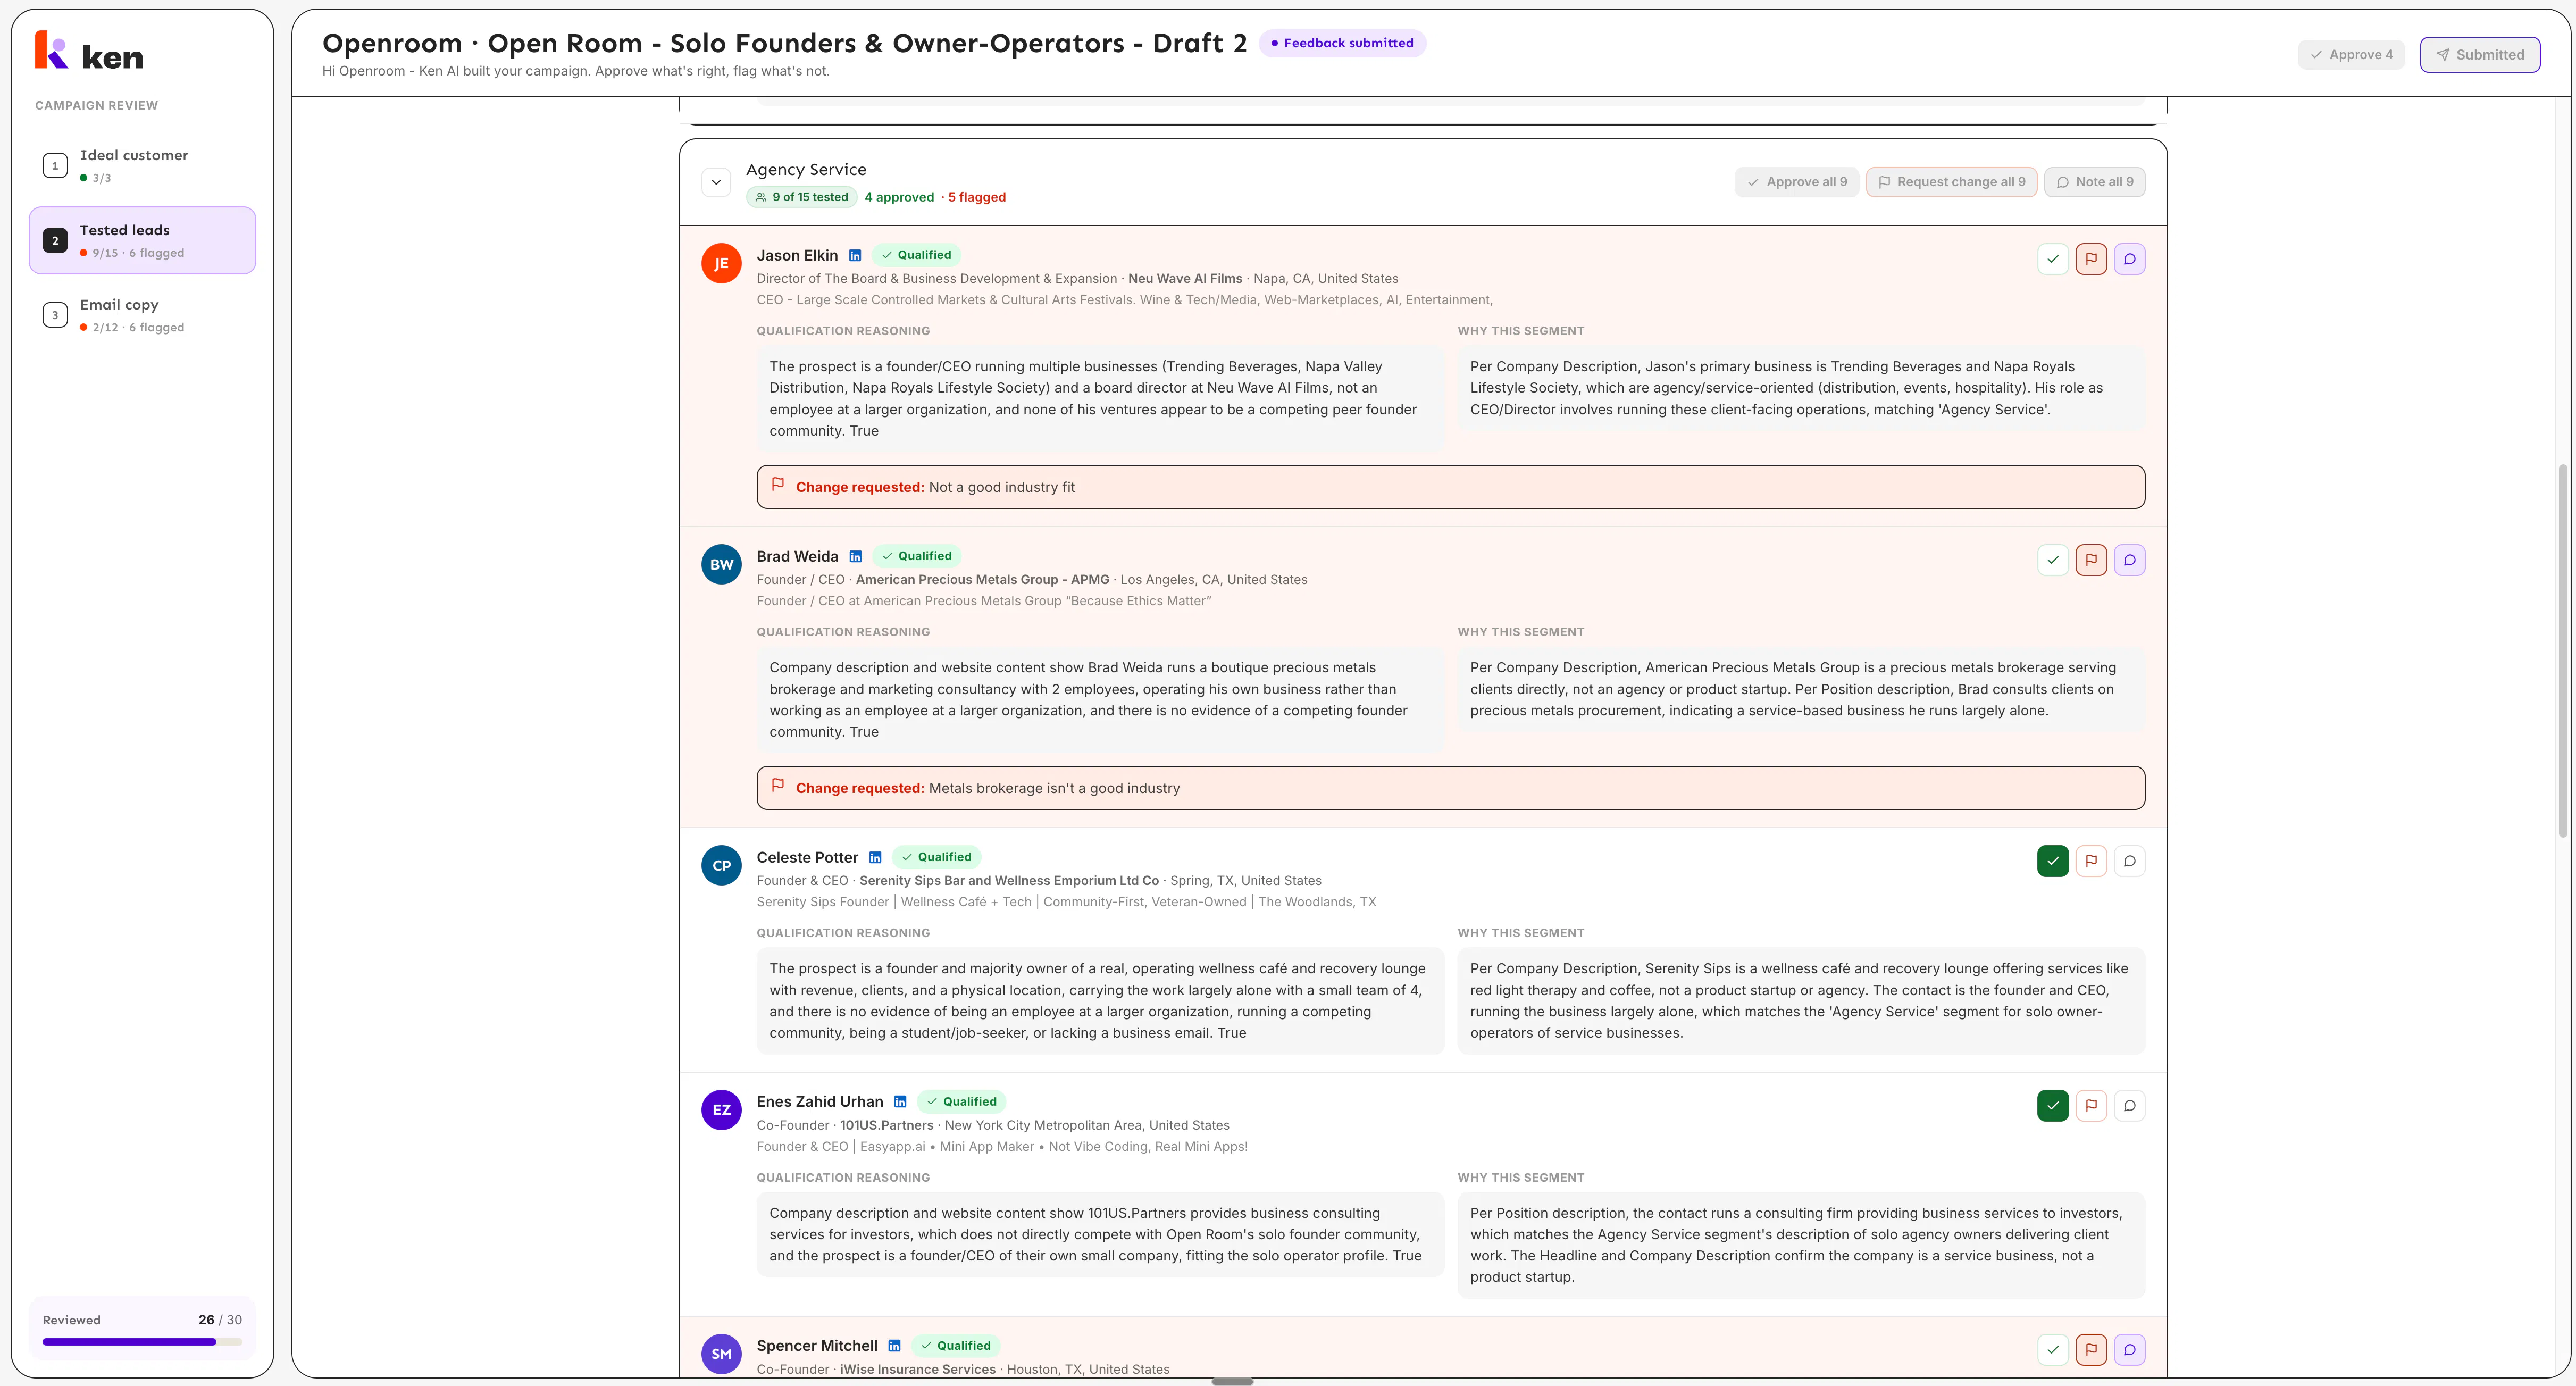
Task: Open Celeste Potter's LinkedIn profile icon
Action: point(875,858)
